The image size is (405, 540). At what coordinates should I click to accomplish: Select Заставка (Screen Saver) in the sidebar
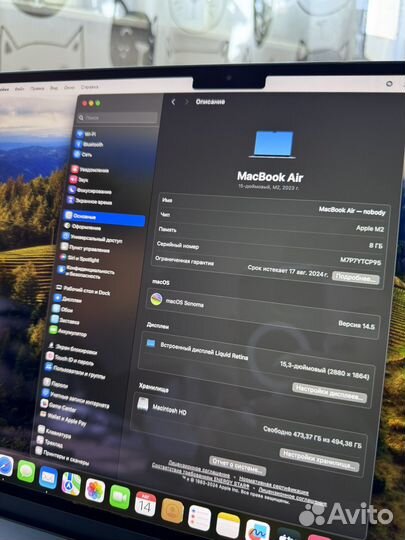[65, 320]
